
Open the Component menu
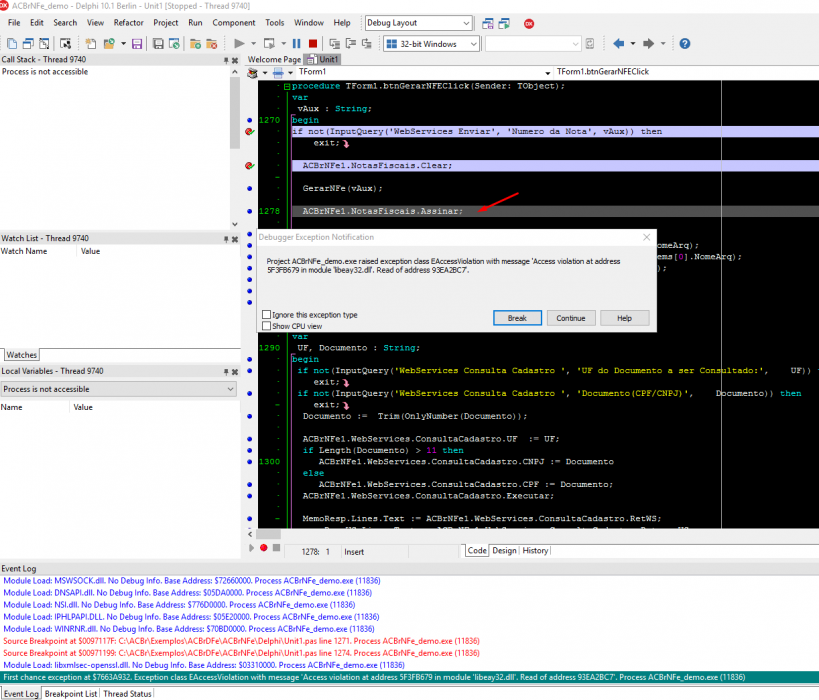click(233, 22)
